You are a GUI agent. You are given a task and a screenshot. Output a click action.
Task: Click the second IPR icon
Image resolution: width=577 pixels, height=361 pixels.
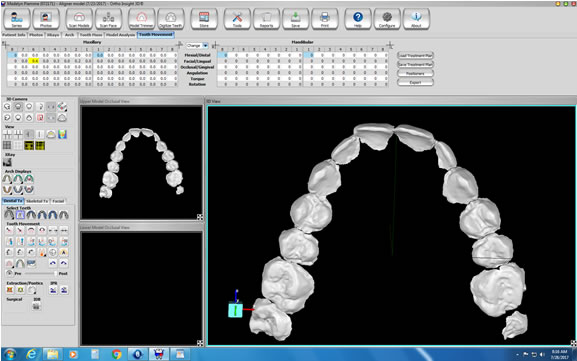(64, 290)
